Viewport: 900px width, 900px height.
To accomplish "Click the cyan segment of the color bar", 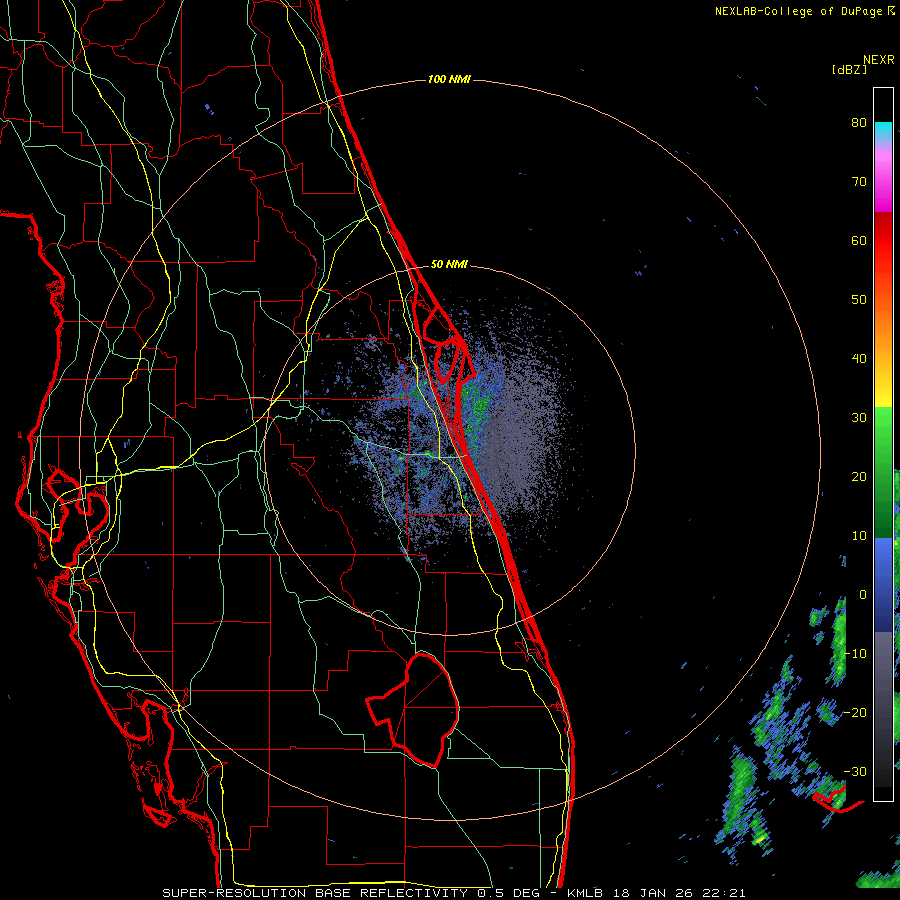I will tap(883, 131).
